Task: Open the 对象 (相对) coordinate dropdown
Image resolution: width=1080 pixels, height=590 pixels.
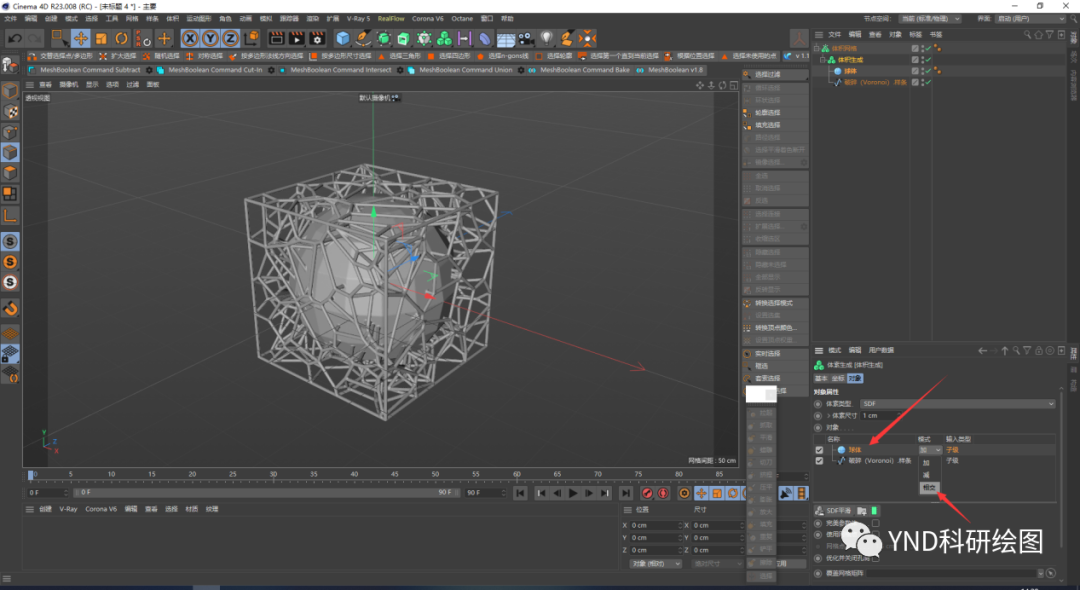Action: 655,563
